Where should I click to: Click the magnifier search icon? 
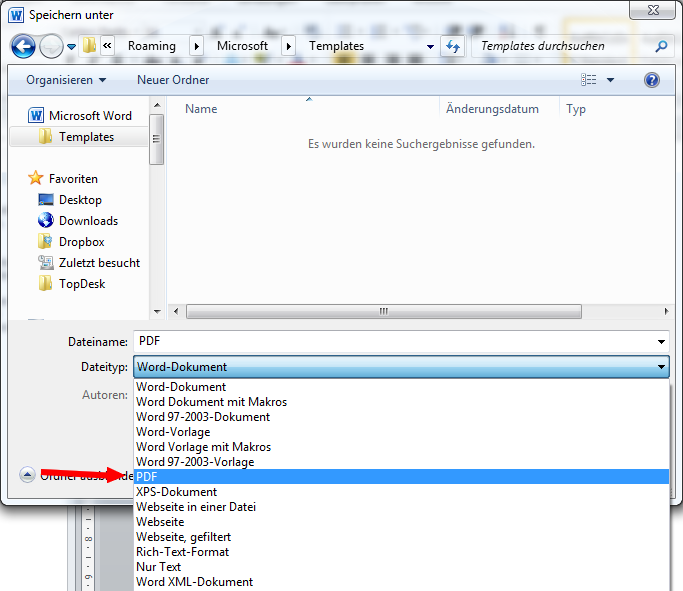(661, 46)
